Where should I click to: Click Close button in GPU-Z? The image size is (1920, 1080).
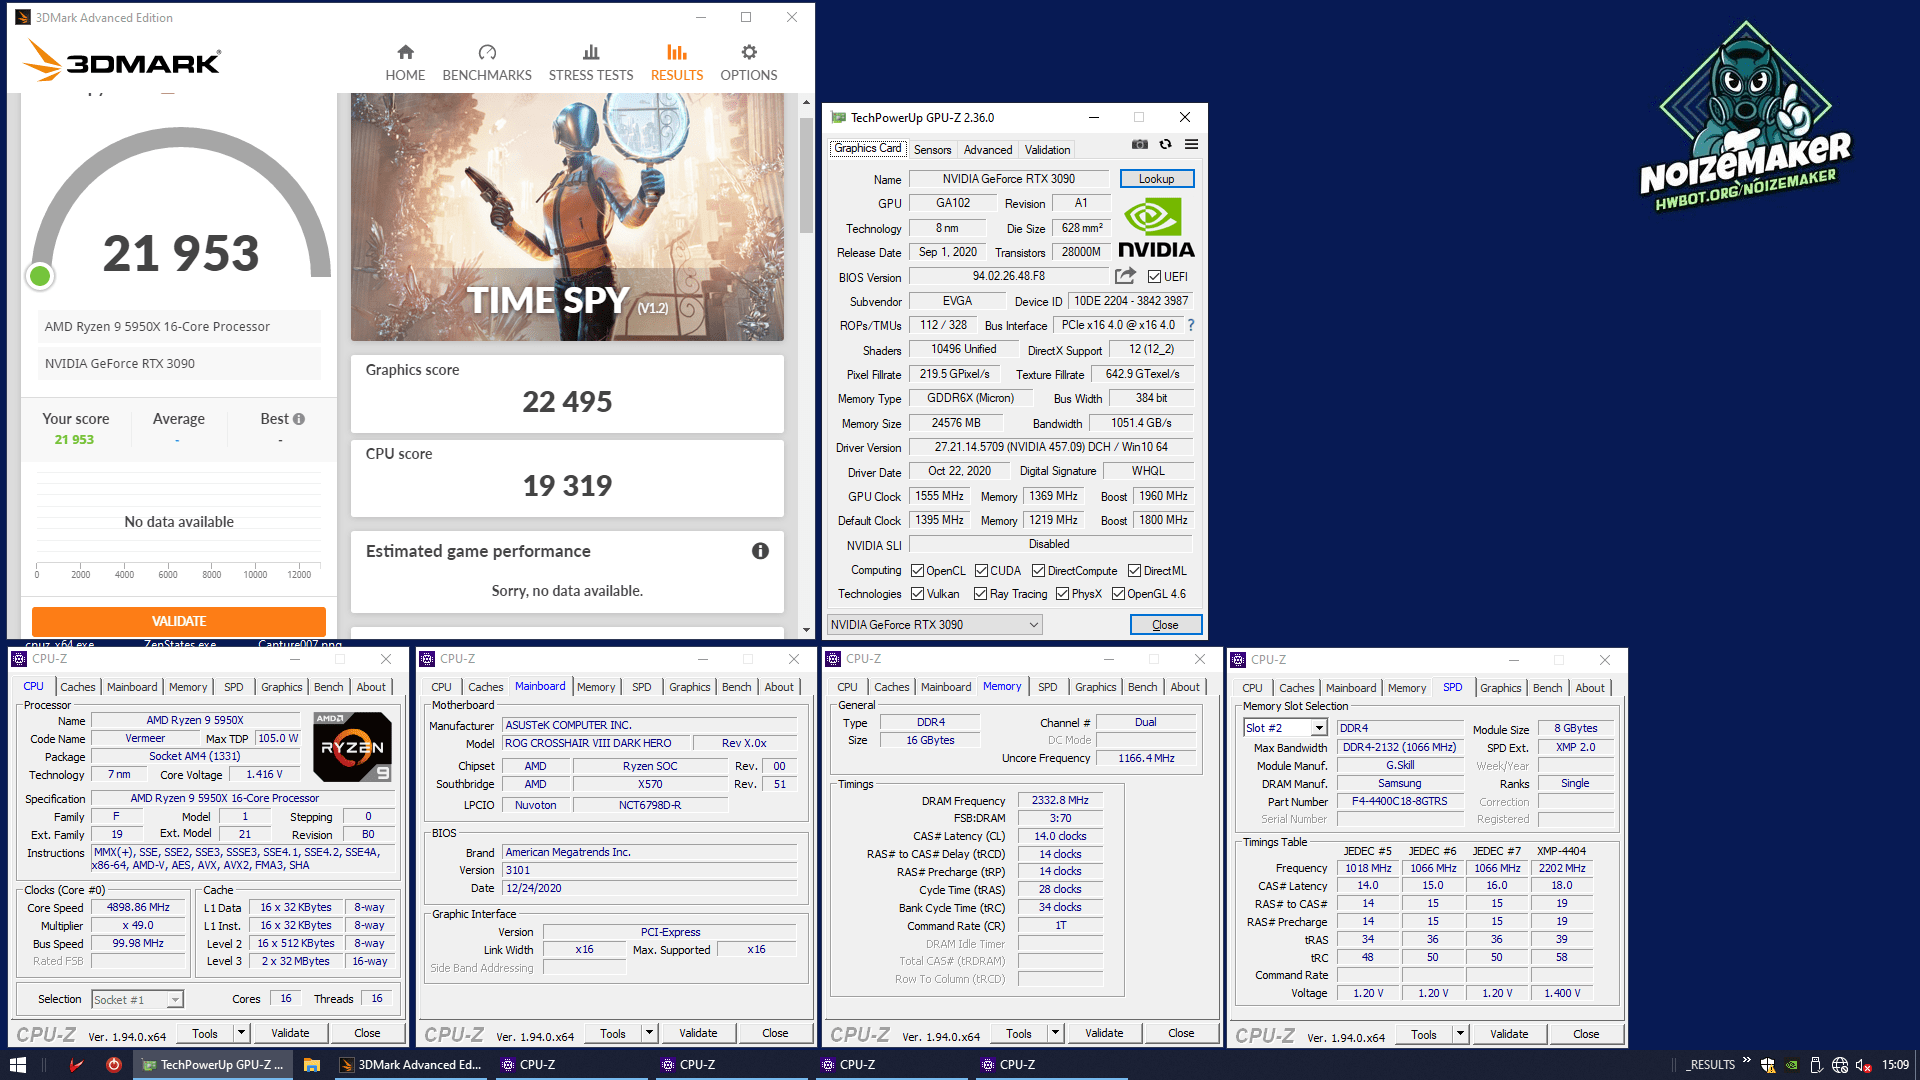click(1165, 624)
